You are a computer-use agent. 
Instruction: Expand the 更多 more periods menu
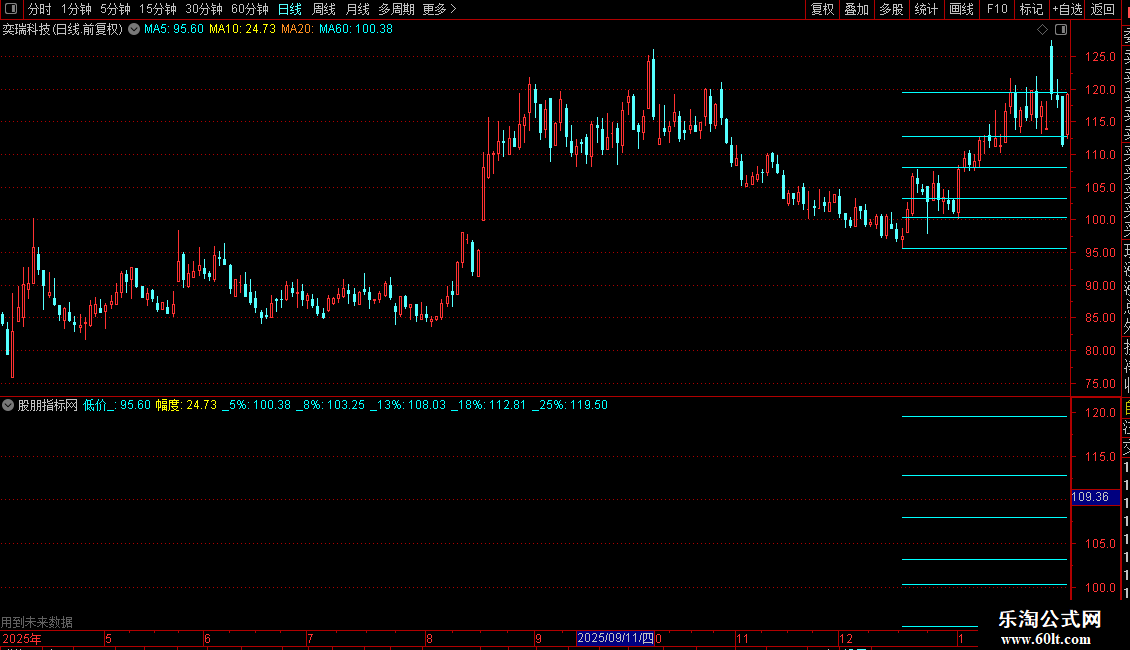pyautogui.click(x=440, y=9)
